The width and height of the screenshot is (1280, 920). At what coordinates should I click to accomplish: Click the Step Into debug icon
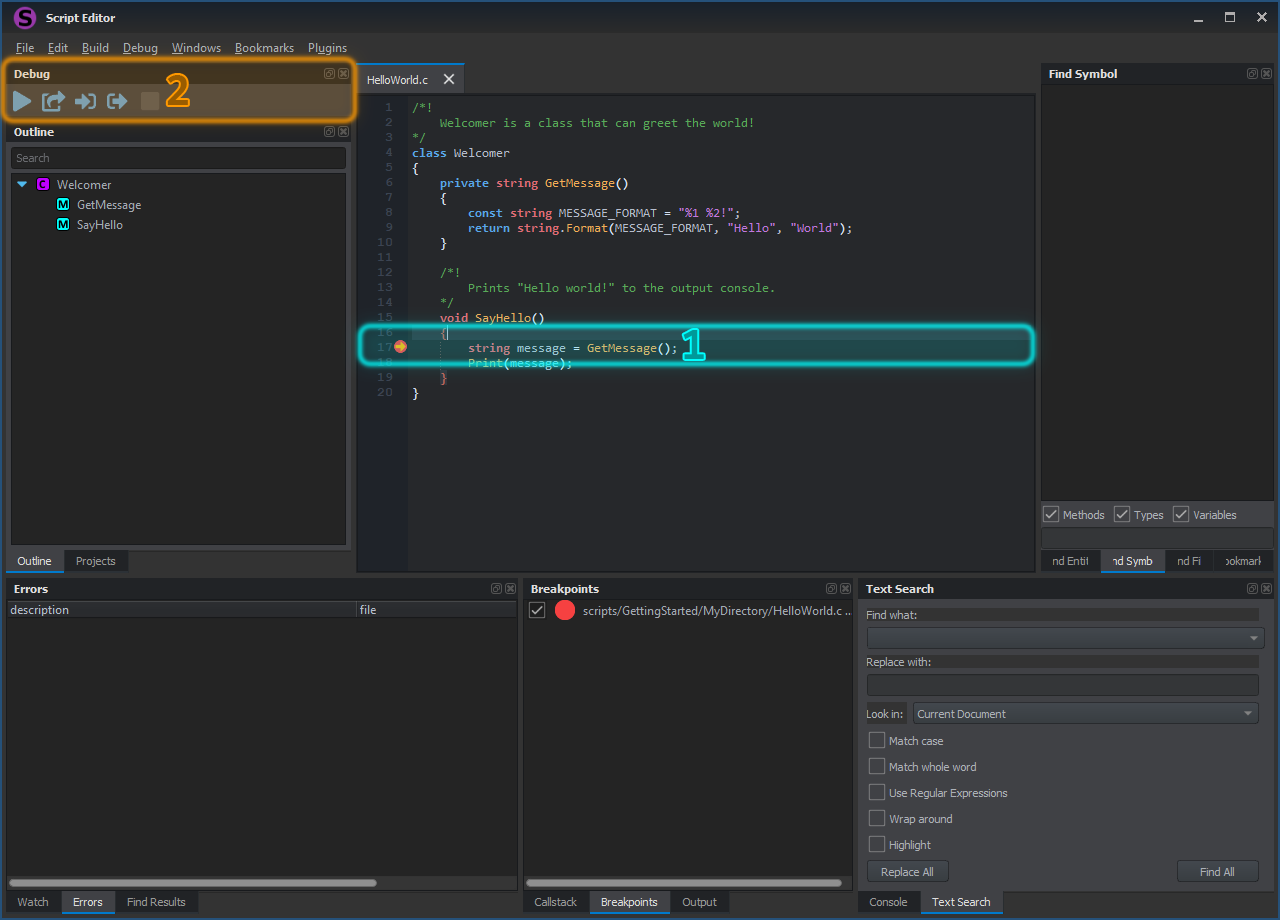(86, 101)
